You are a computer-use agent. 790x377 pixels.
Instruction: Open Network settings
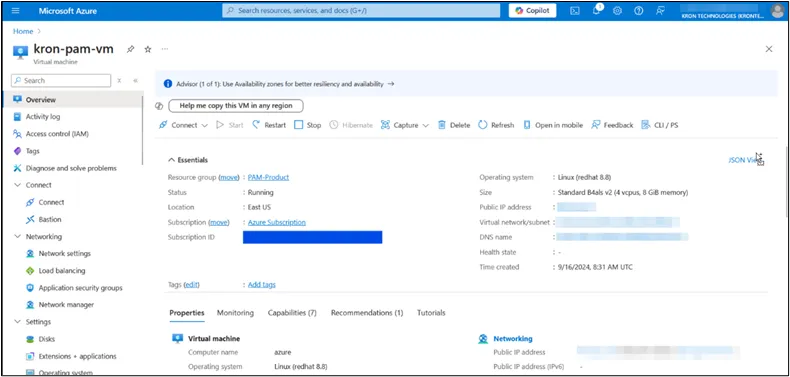[x=64, y=254]
